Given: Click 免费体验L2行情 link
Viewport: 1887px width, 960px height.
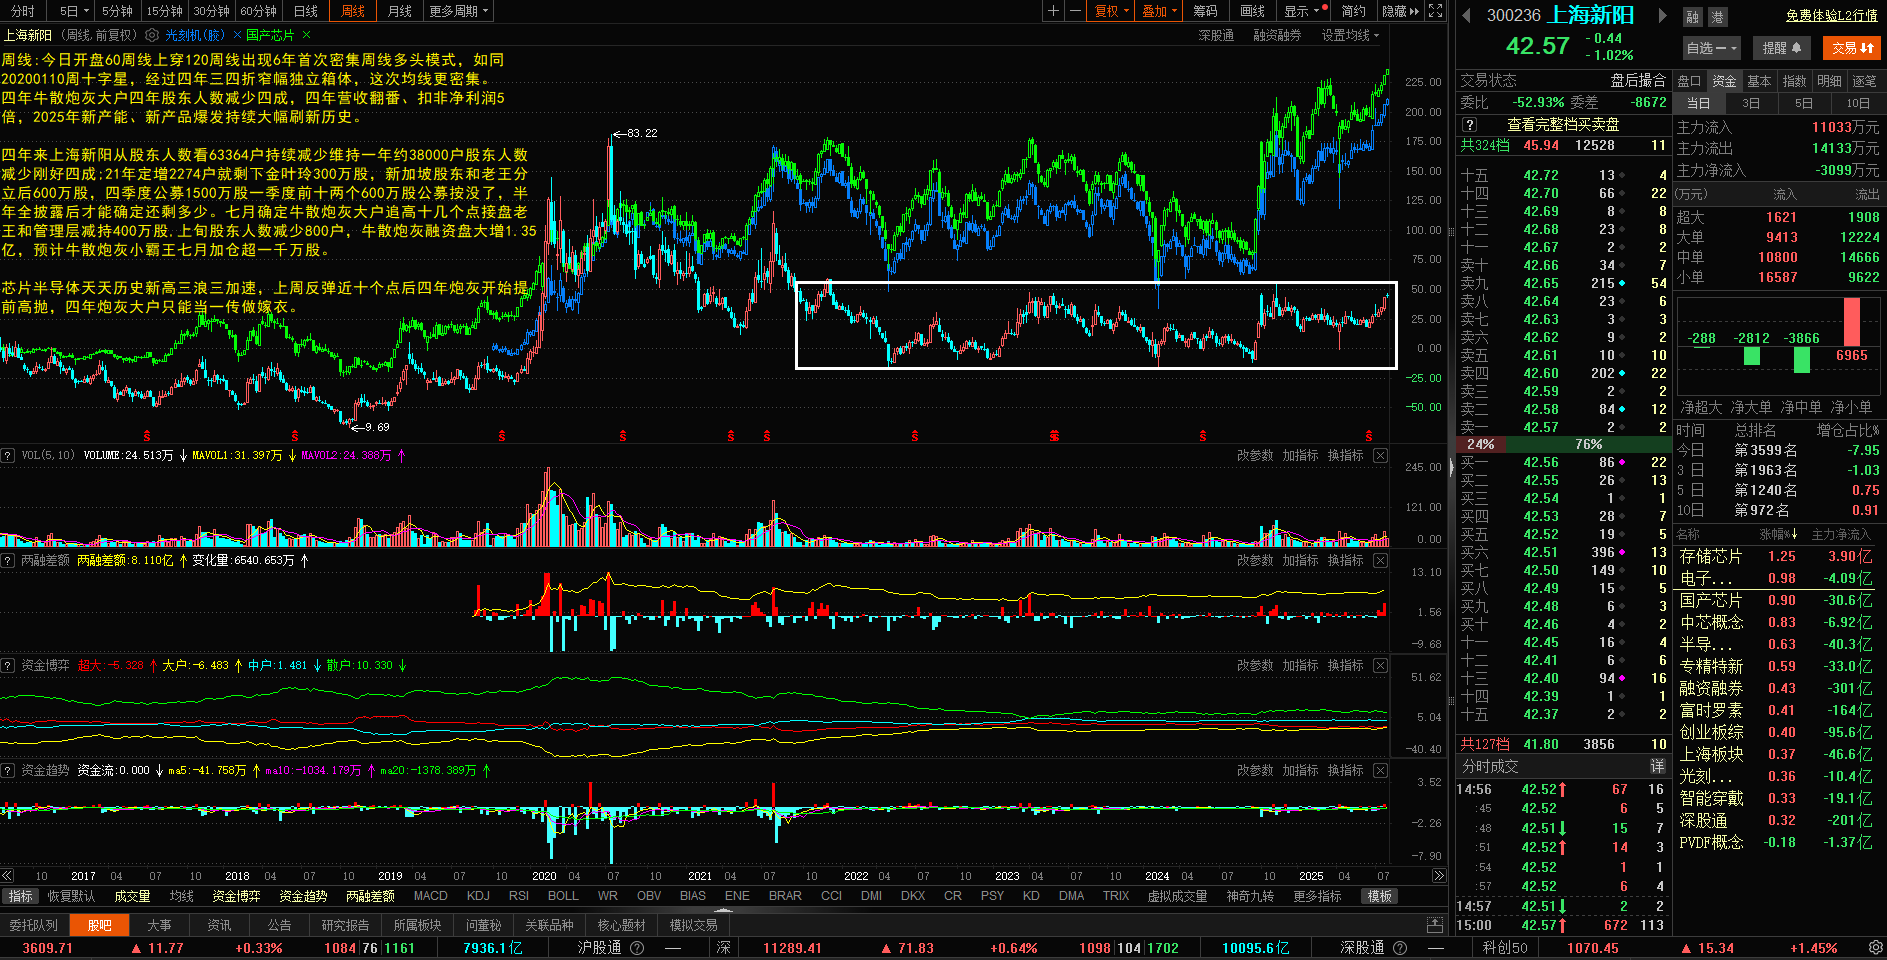Looking at the screenshot, I should (1832, 15).
